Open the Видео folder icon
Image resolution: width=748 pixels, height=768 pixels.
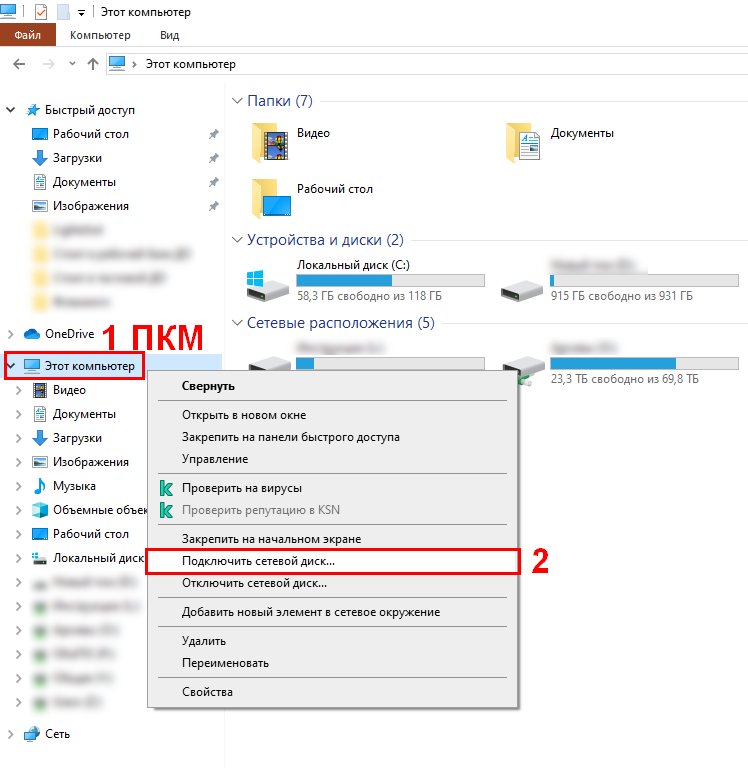point(271,143)
